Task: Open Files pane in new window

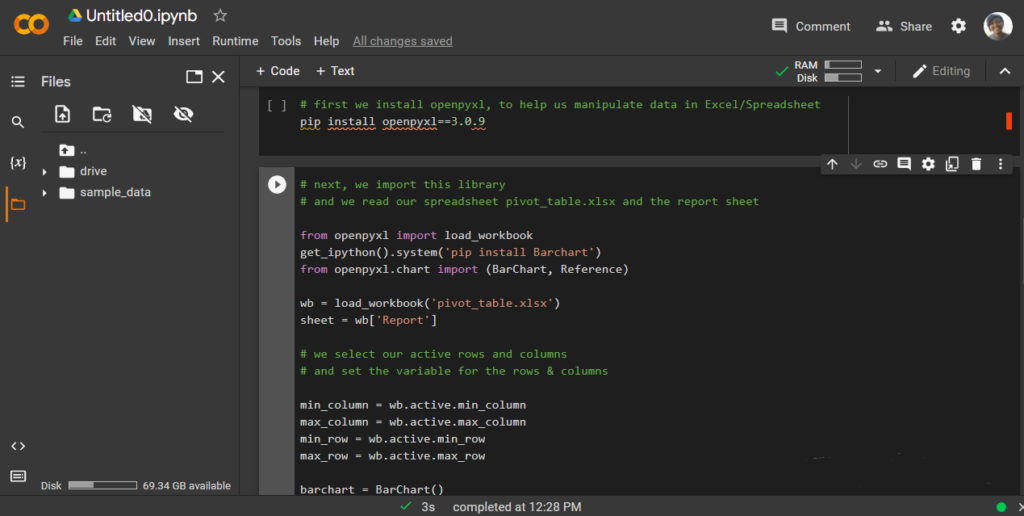Action: point(194,76)
